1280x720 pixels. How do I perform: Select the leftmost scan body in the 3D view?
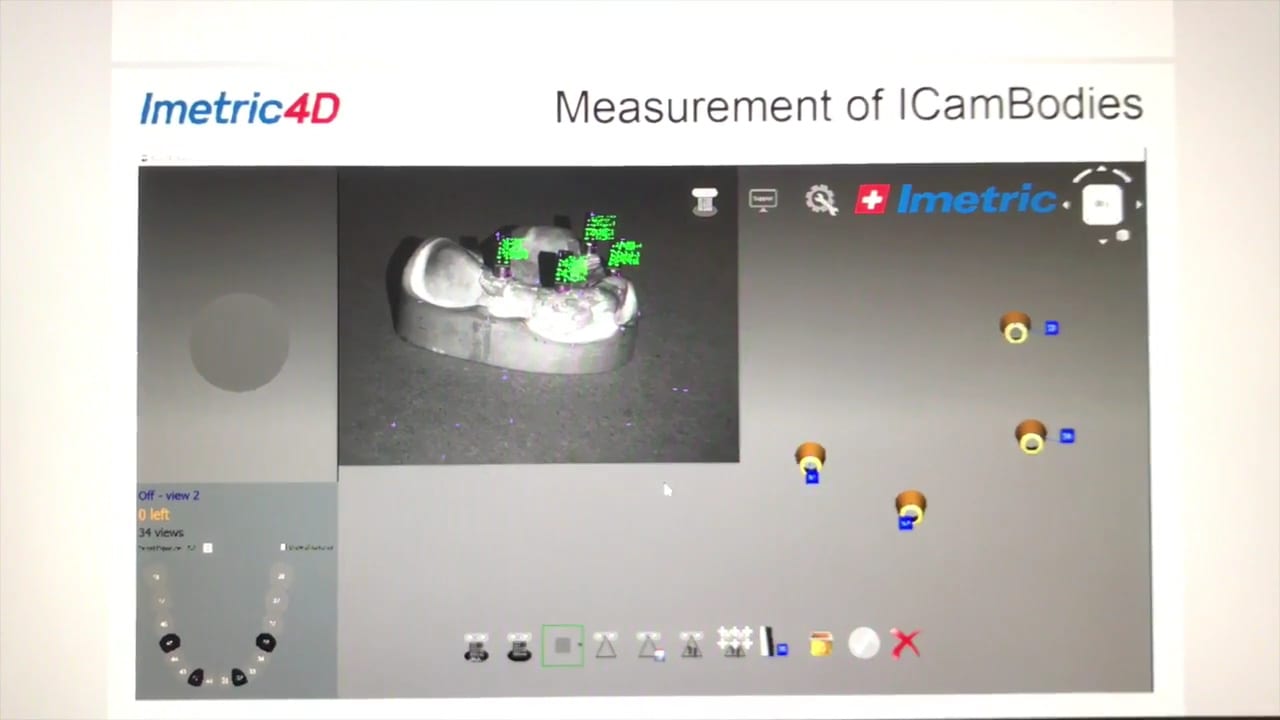810,458
